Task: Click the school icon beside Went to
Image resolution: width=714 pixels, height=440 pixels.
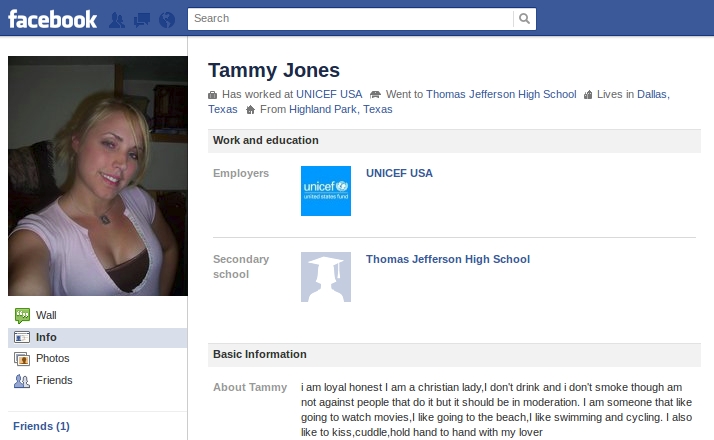Action: (375, 95)
